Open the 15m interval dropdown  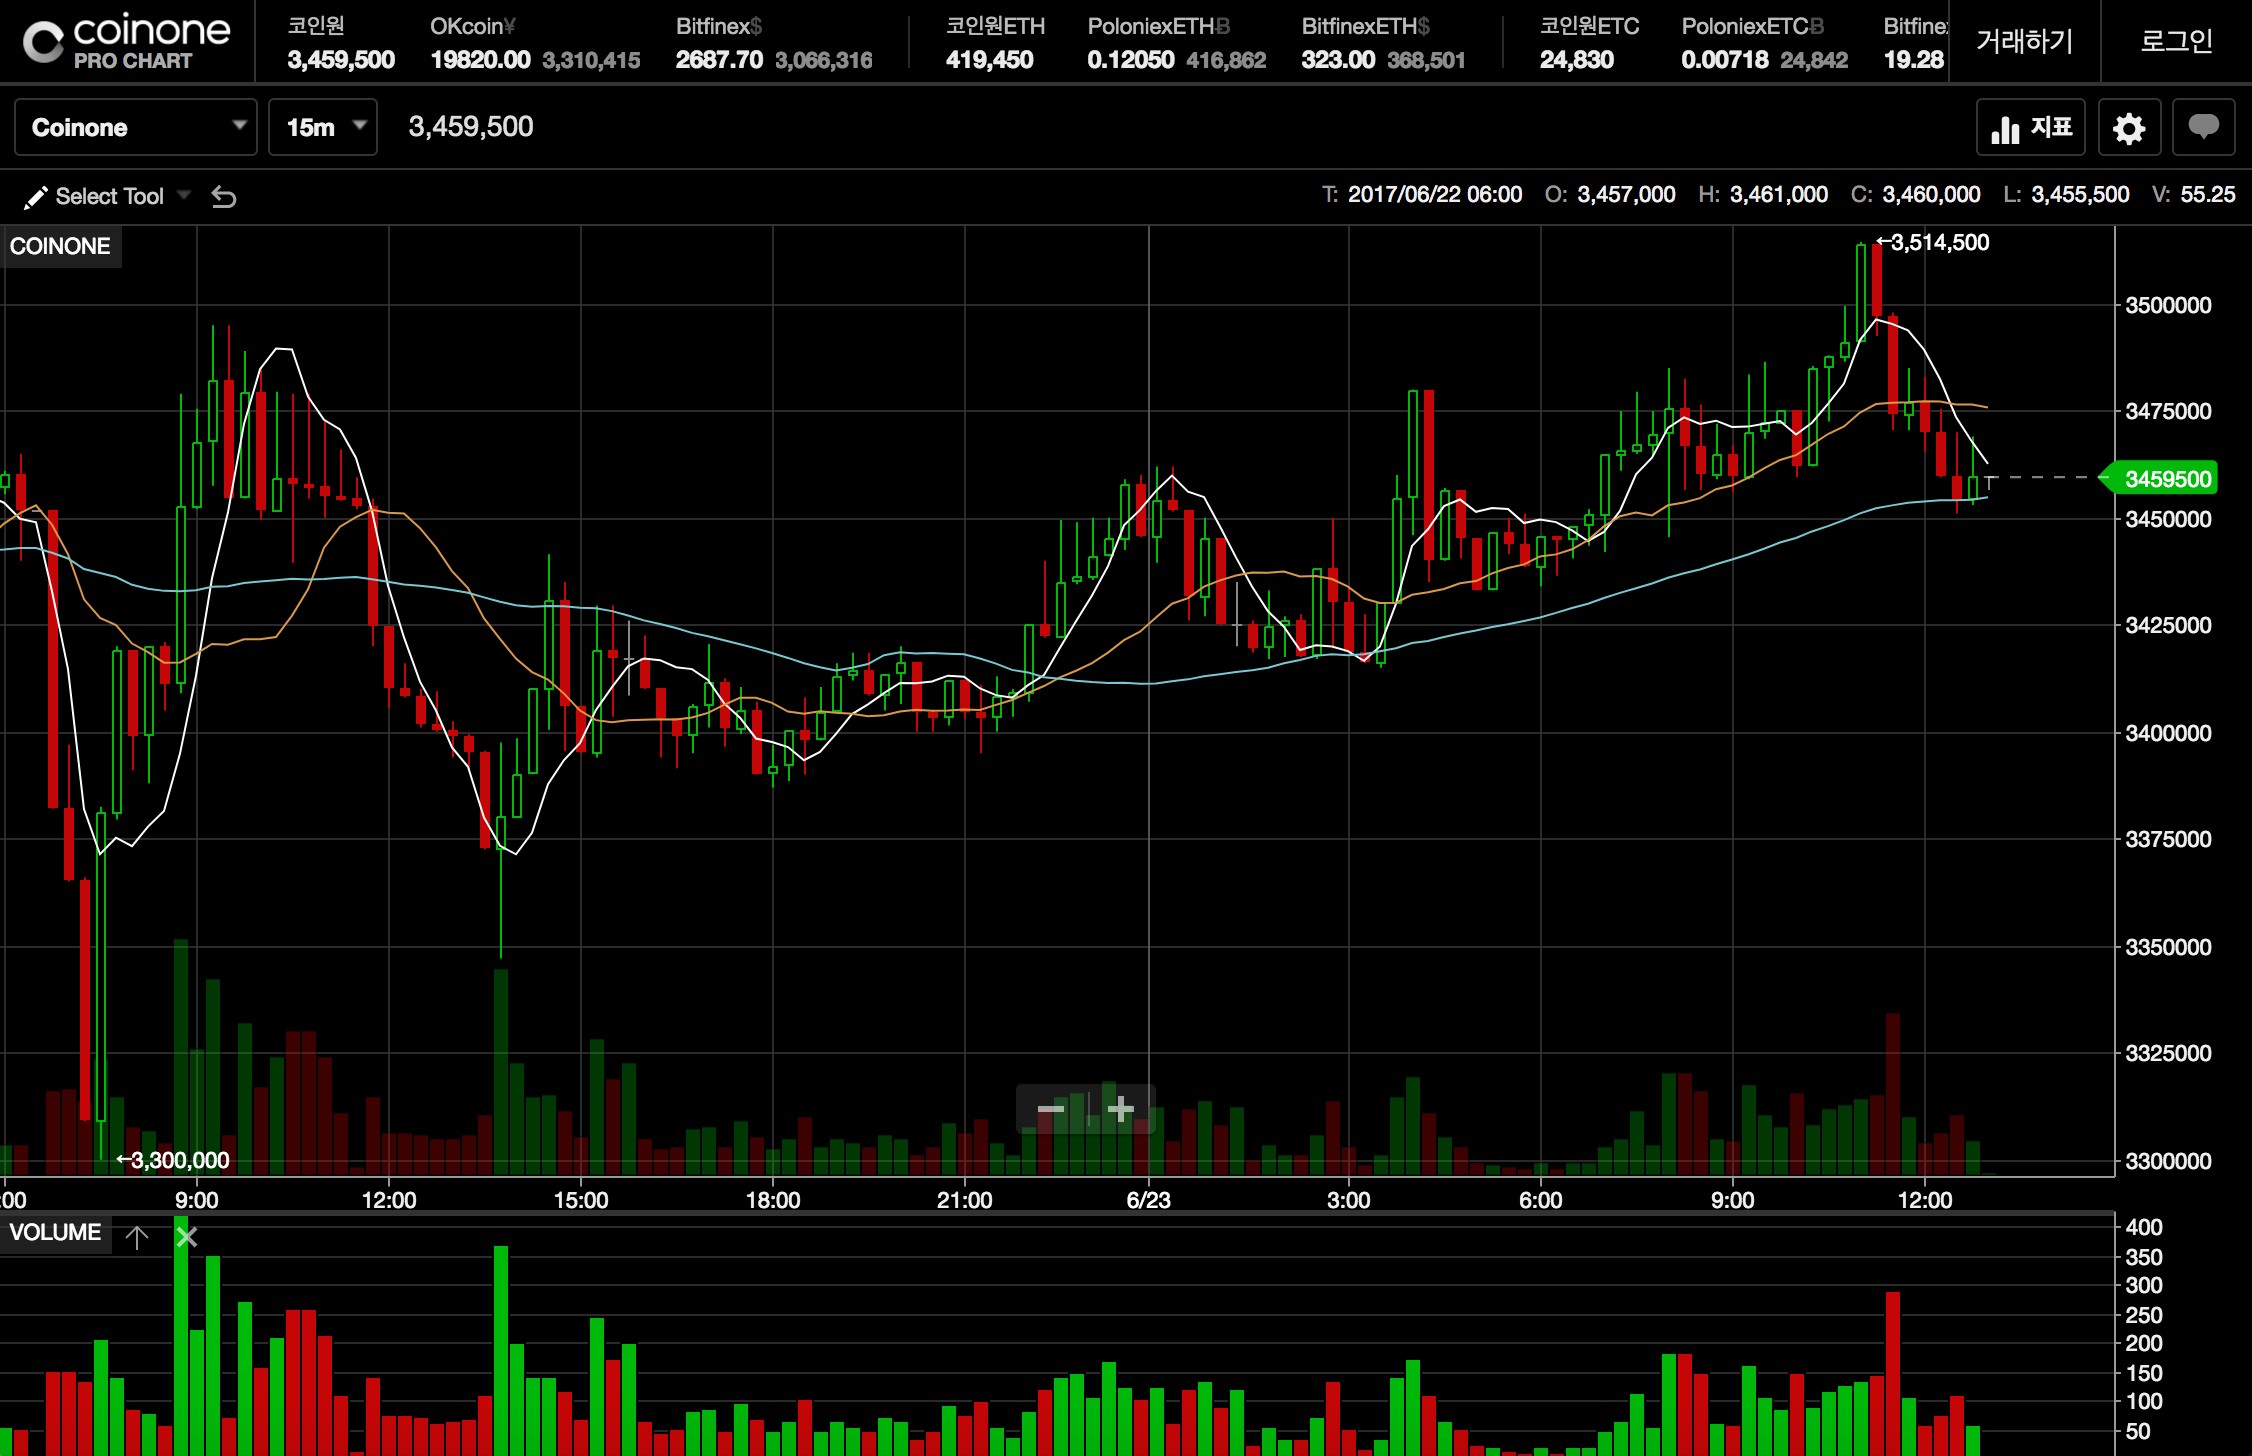323,128
